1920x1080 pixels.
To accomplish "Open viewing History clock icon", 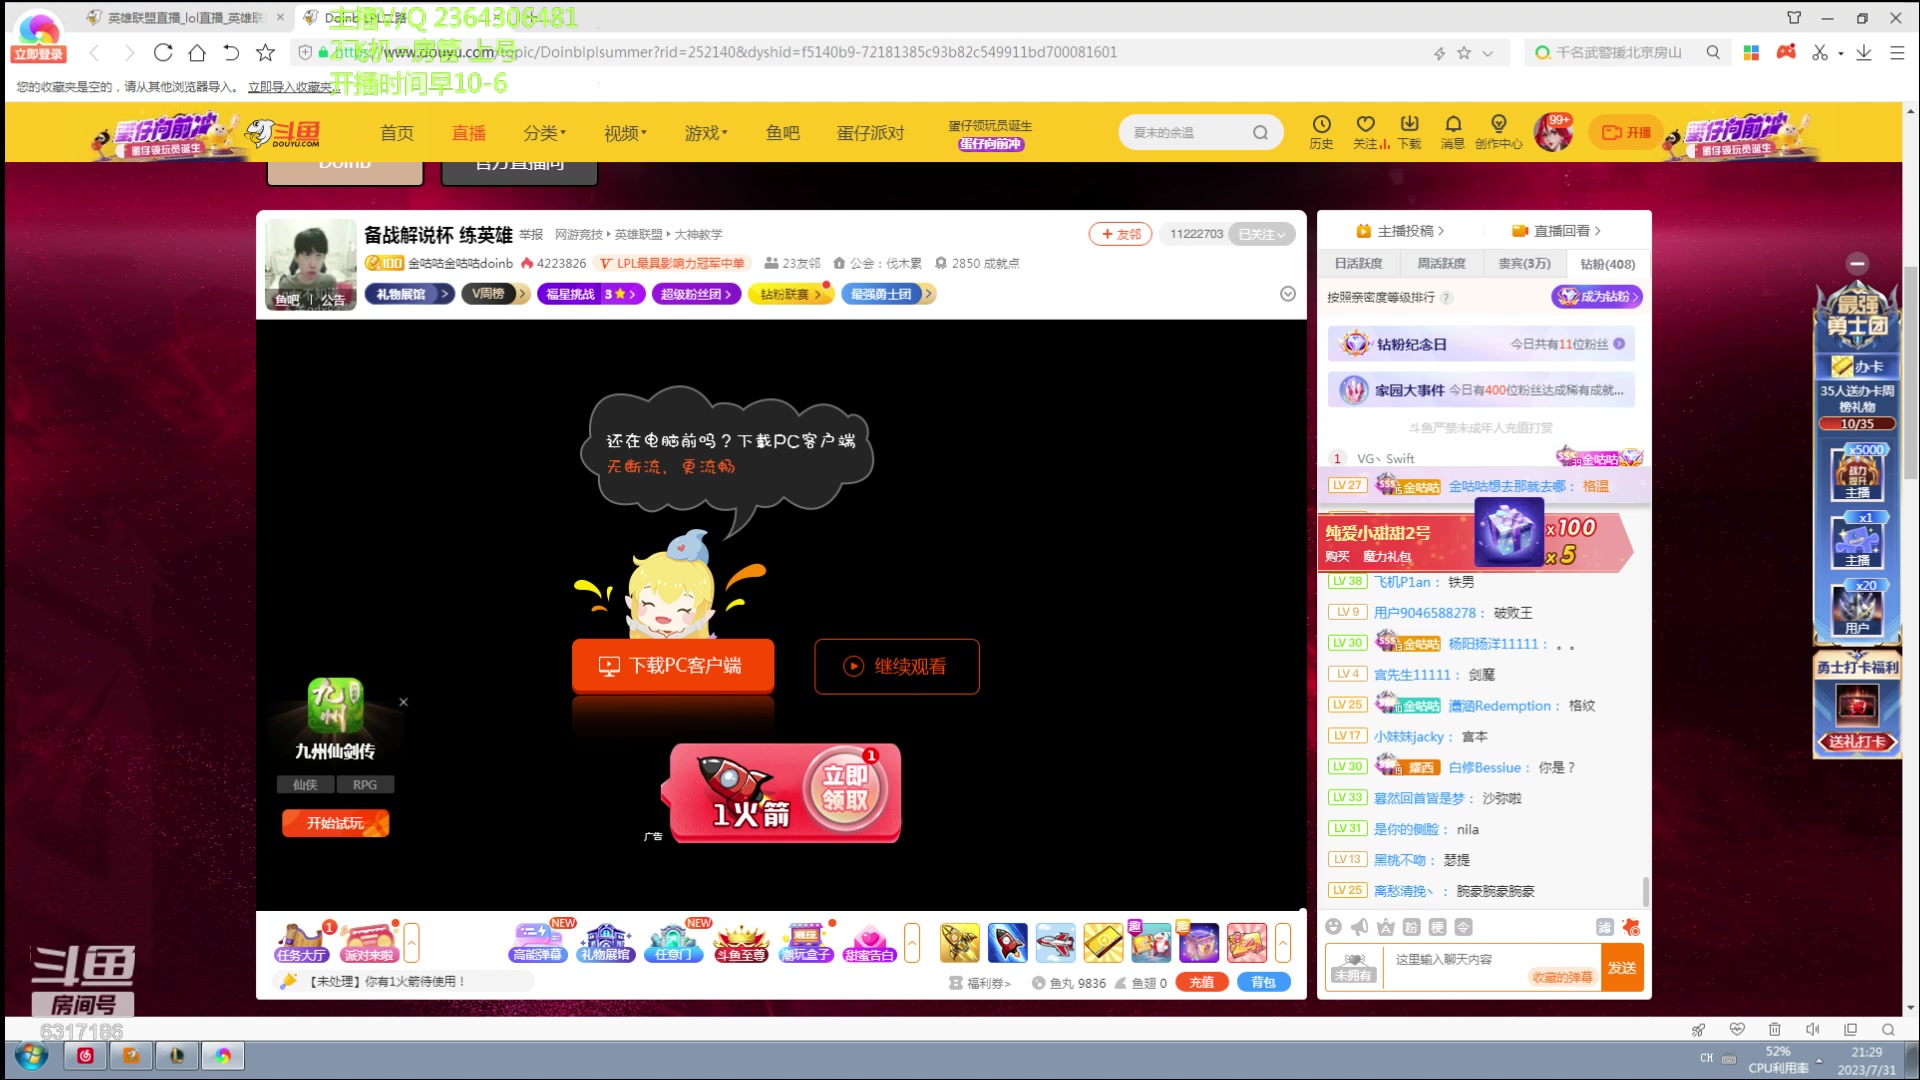I will (x=1321, y=132).
